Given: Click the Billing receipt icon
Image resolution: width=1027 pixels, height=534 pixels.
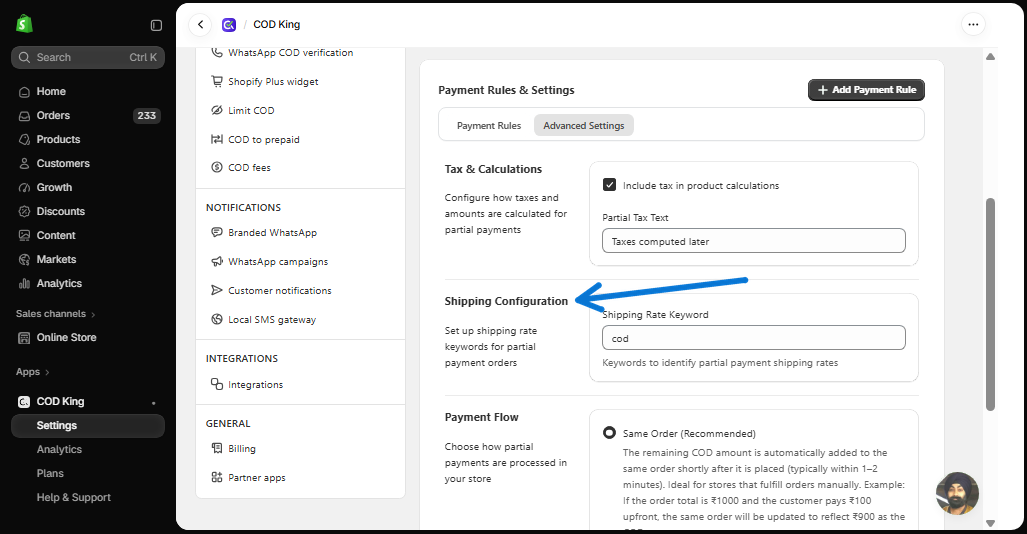Looking at the screenshot, I should point(217,448).
